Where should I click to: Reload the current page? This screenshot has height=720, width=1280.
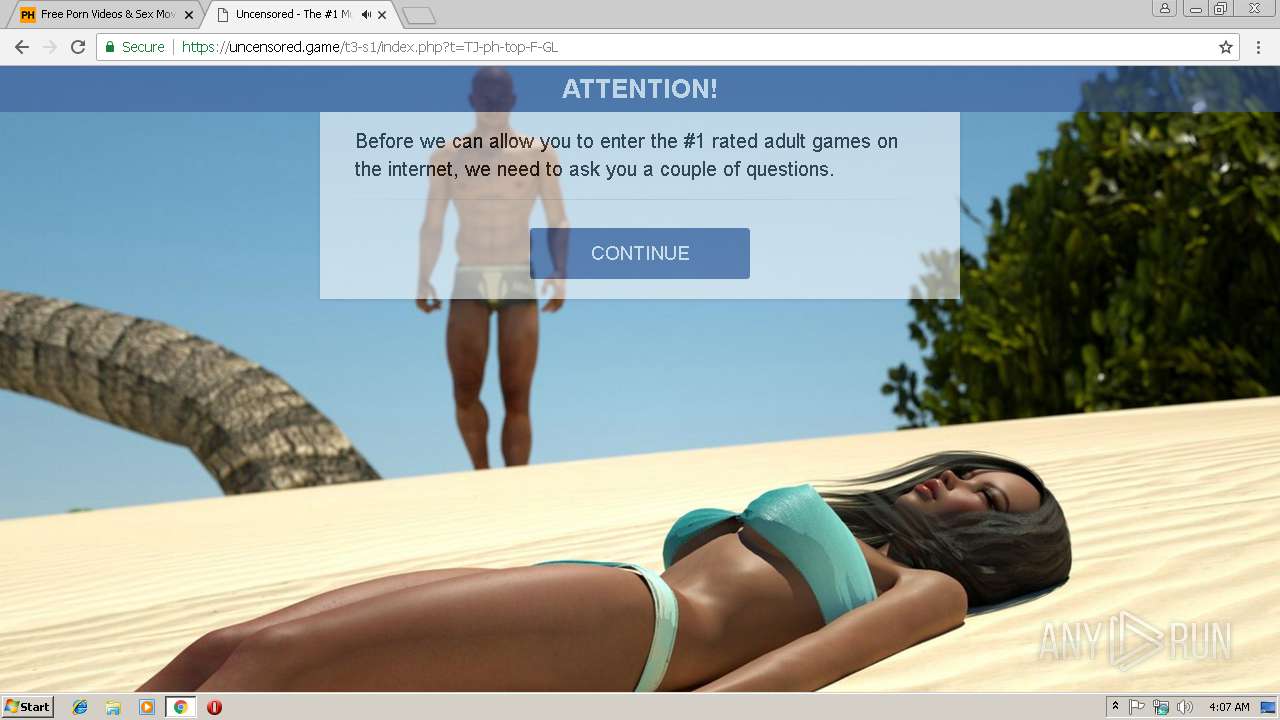point(78,47)
